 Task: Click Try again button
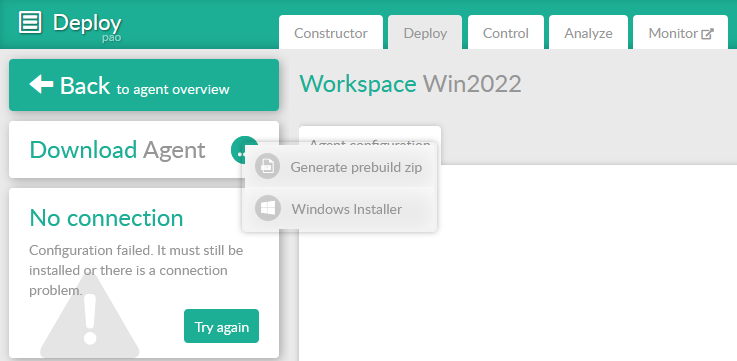click(221, 326)
